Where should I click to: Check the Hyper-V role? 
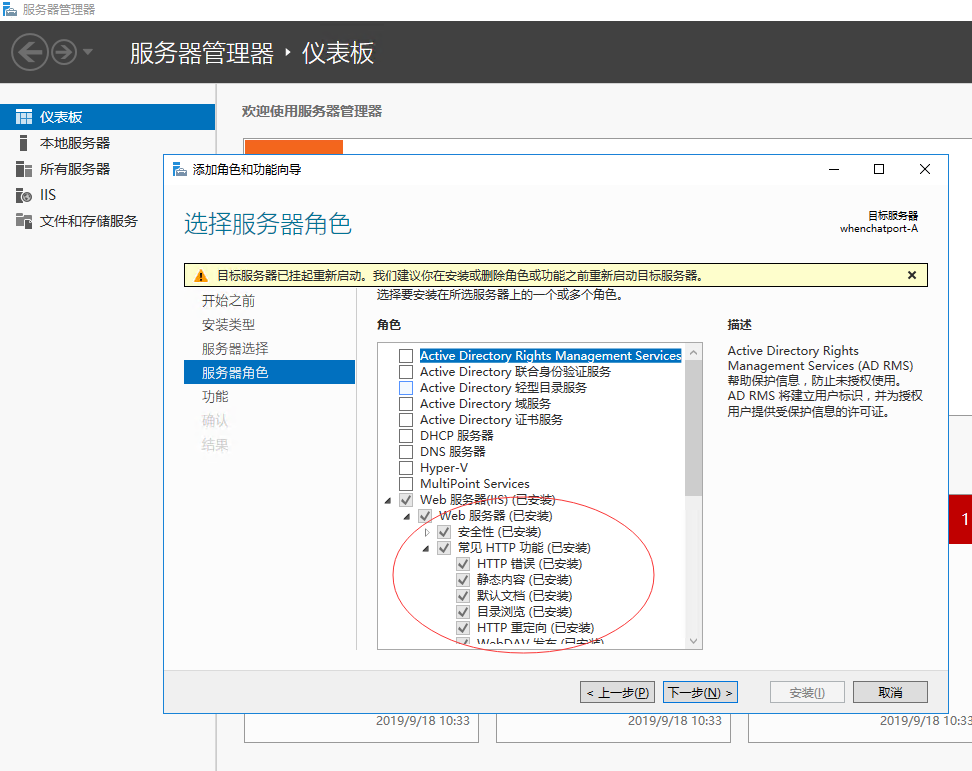pos(406,468)
